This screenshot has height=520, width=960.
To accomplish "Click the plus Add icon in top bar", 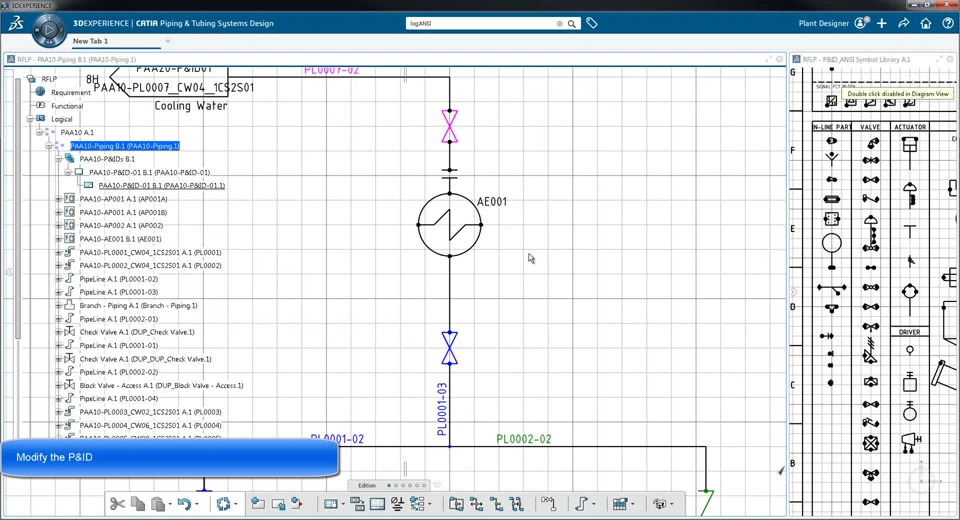I will pyautogui.click(x=882, y=23).
